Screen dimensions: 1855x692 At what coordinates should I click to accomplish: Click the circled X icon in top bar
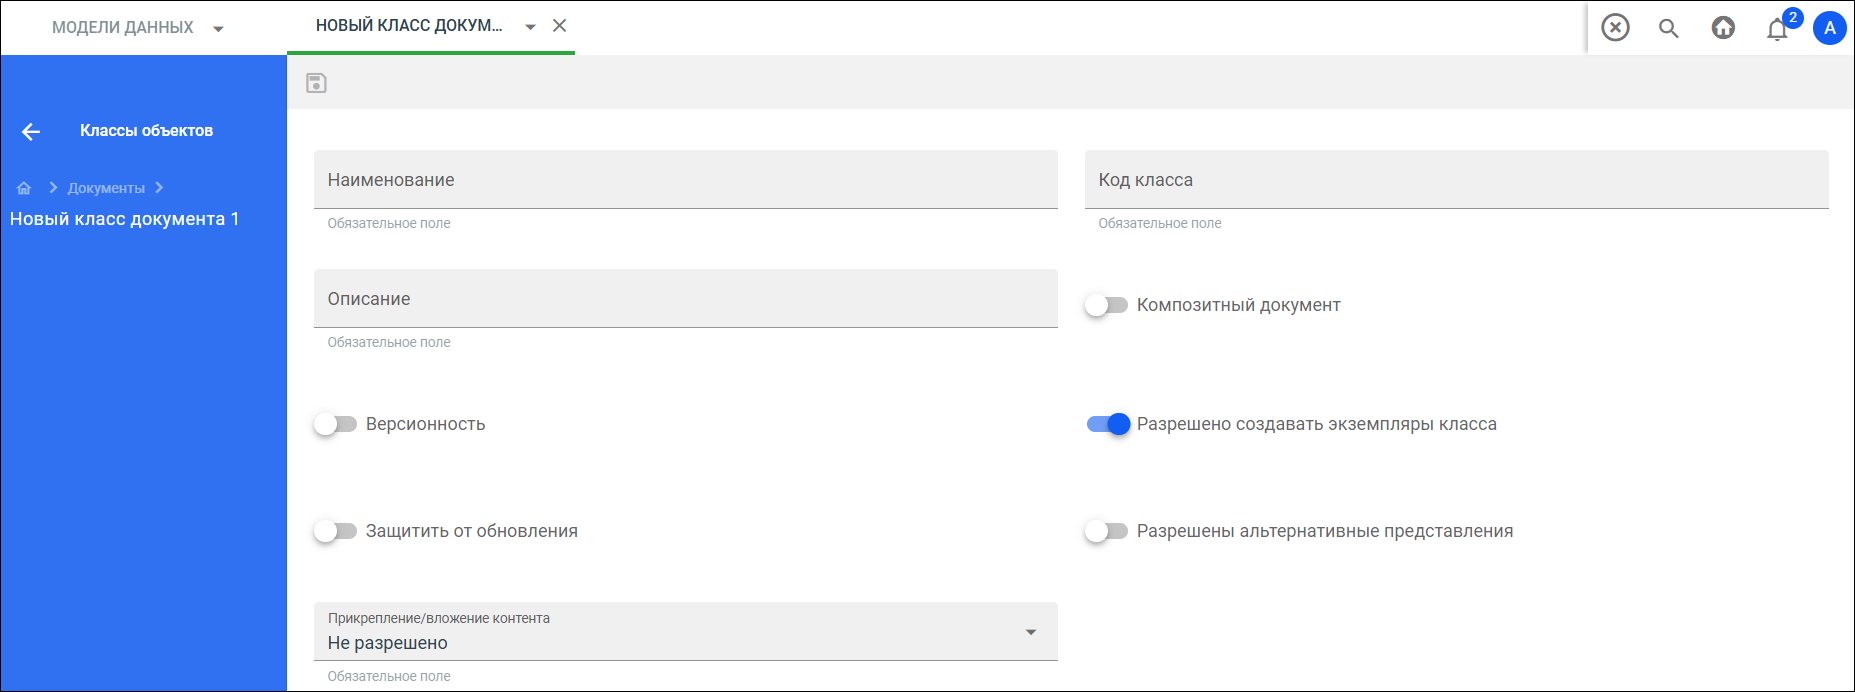tap(1615, 27)
